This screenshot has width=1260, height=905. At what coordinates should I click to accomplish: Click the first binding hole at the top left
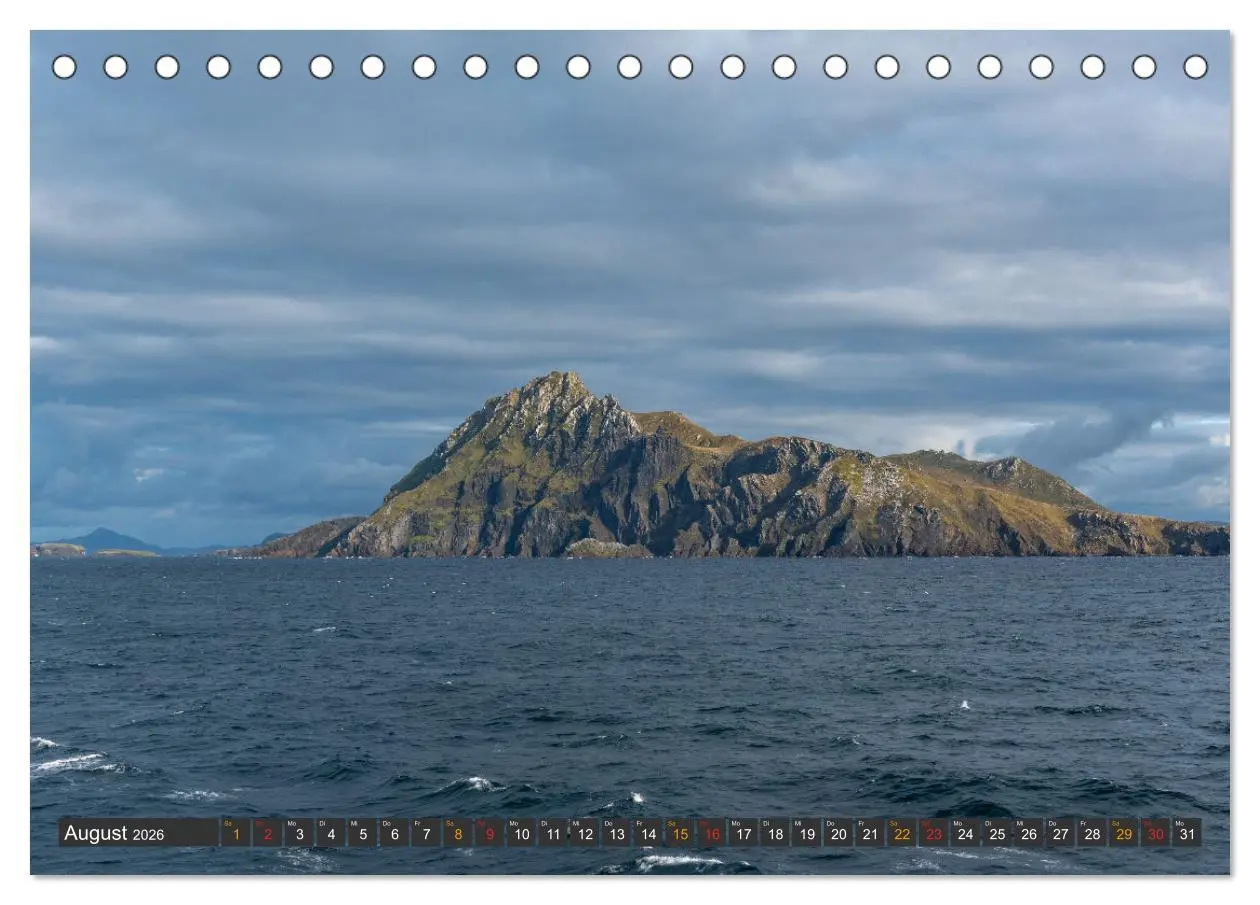point(64,67)
